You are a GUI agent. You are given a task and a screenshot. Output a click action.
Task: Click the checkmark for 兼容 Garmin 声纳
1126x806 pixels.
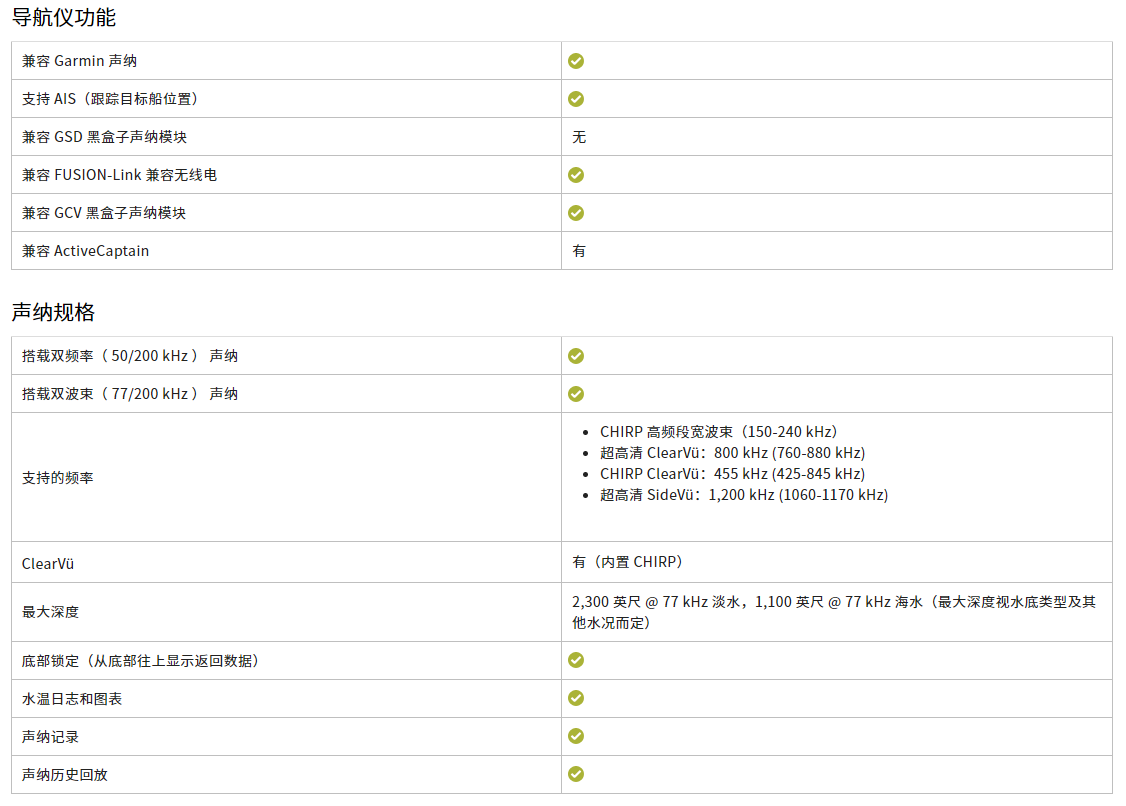576,61
